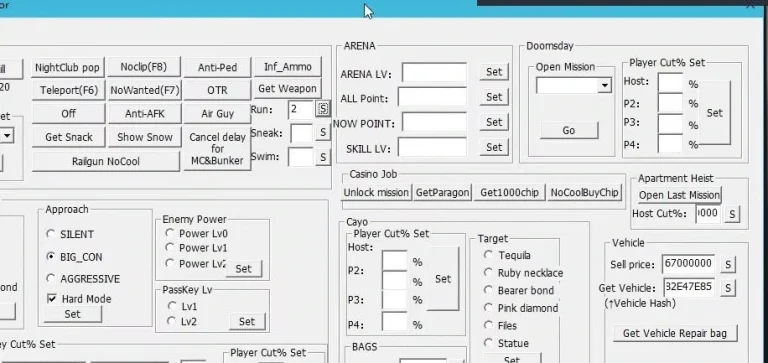Select Power Lv2 enemy power

point(170,264)
